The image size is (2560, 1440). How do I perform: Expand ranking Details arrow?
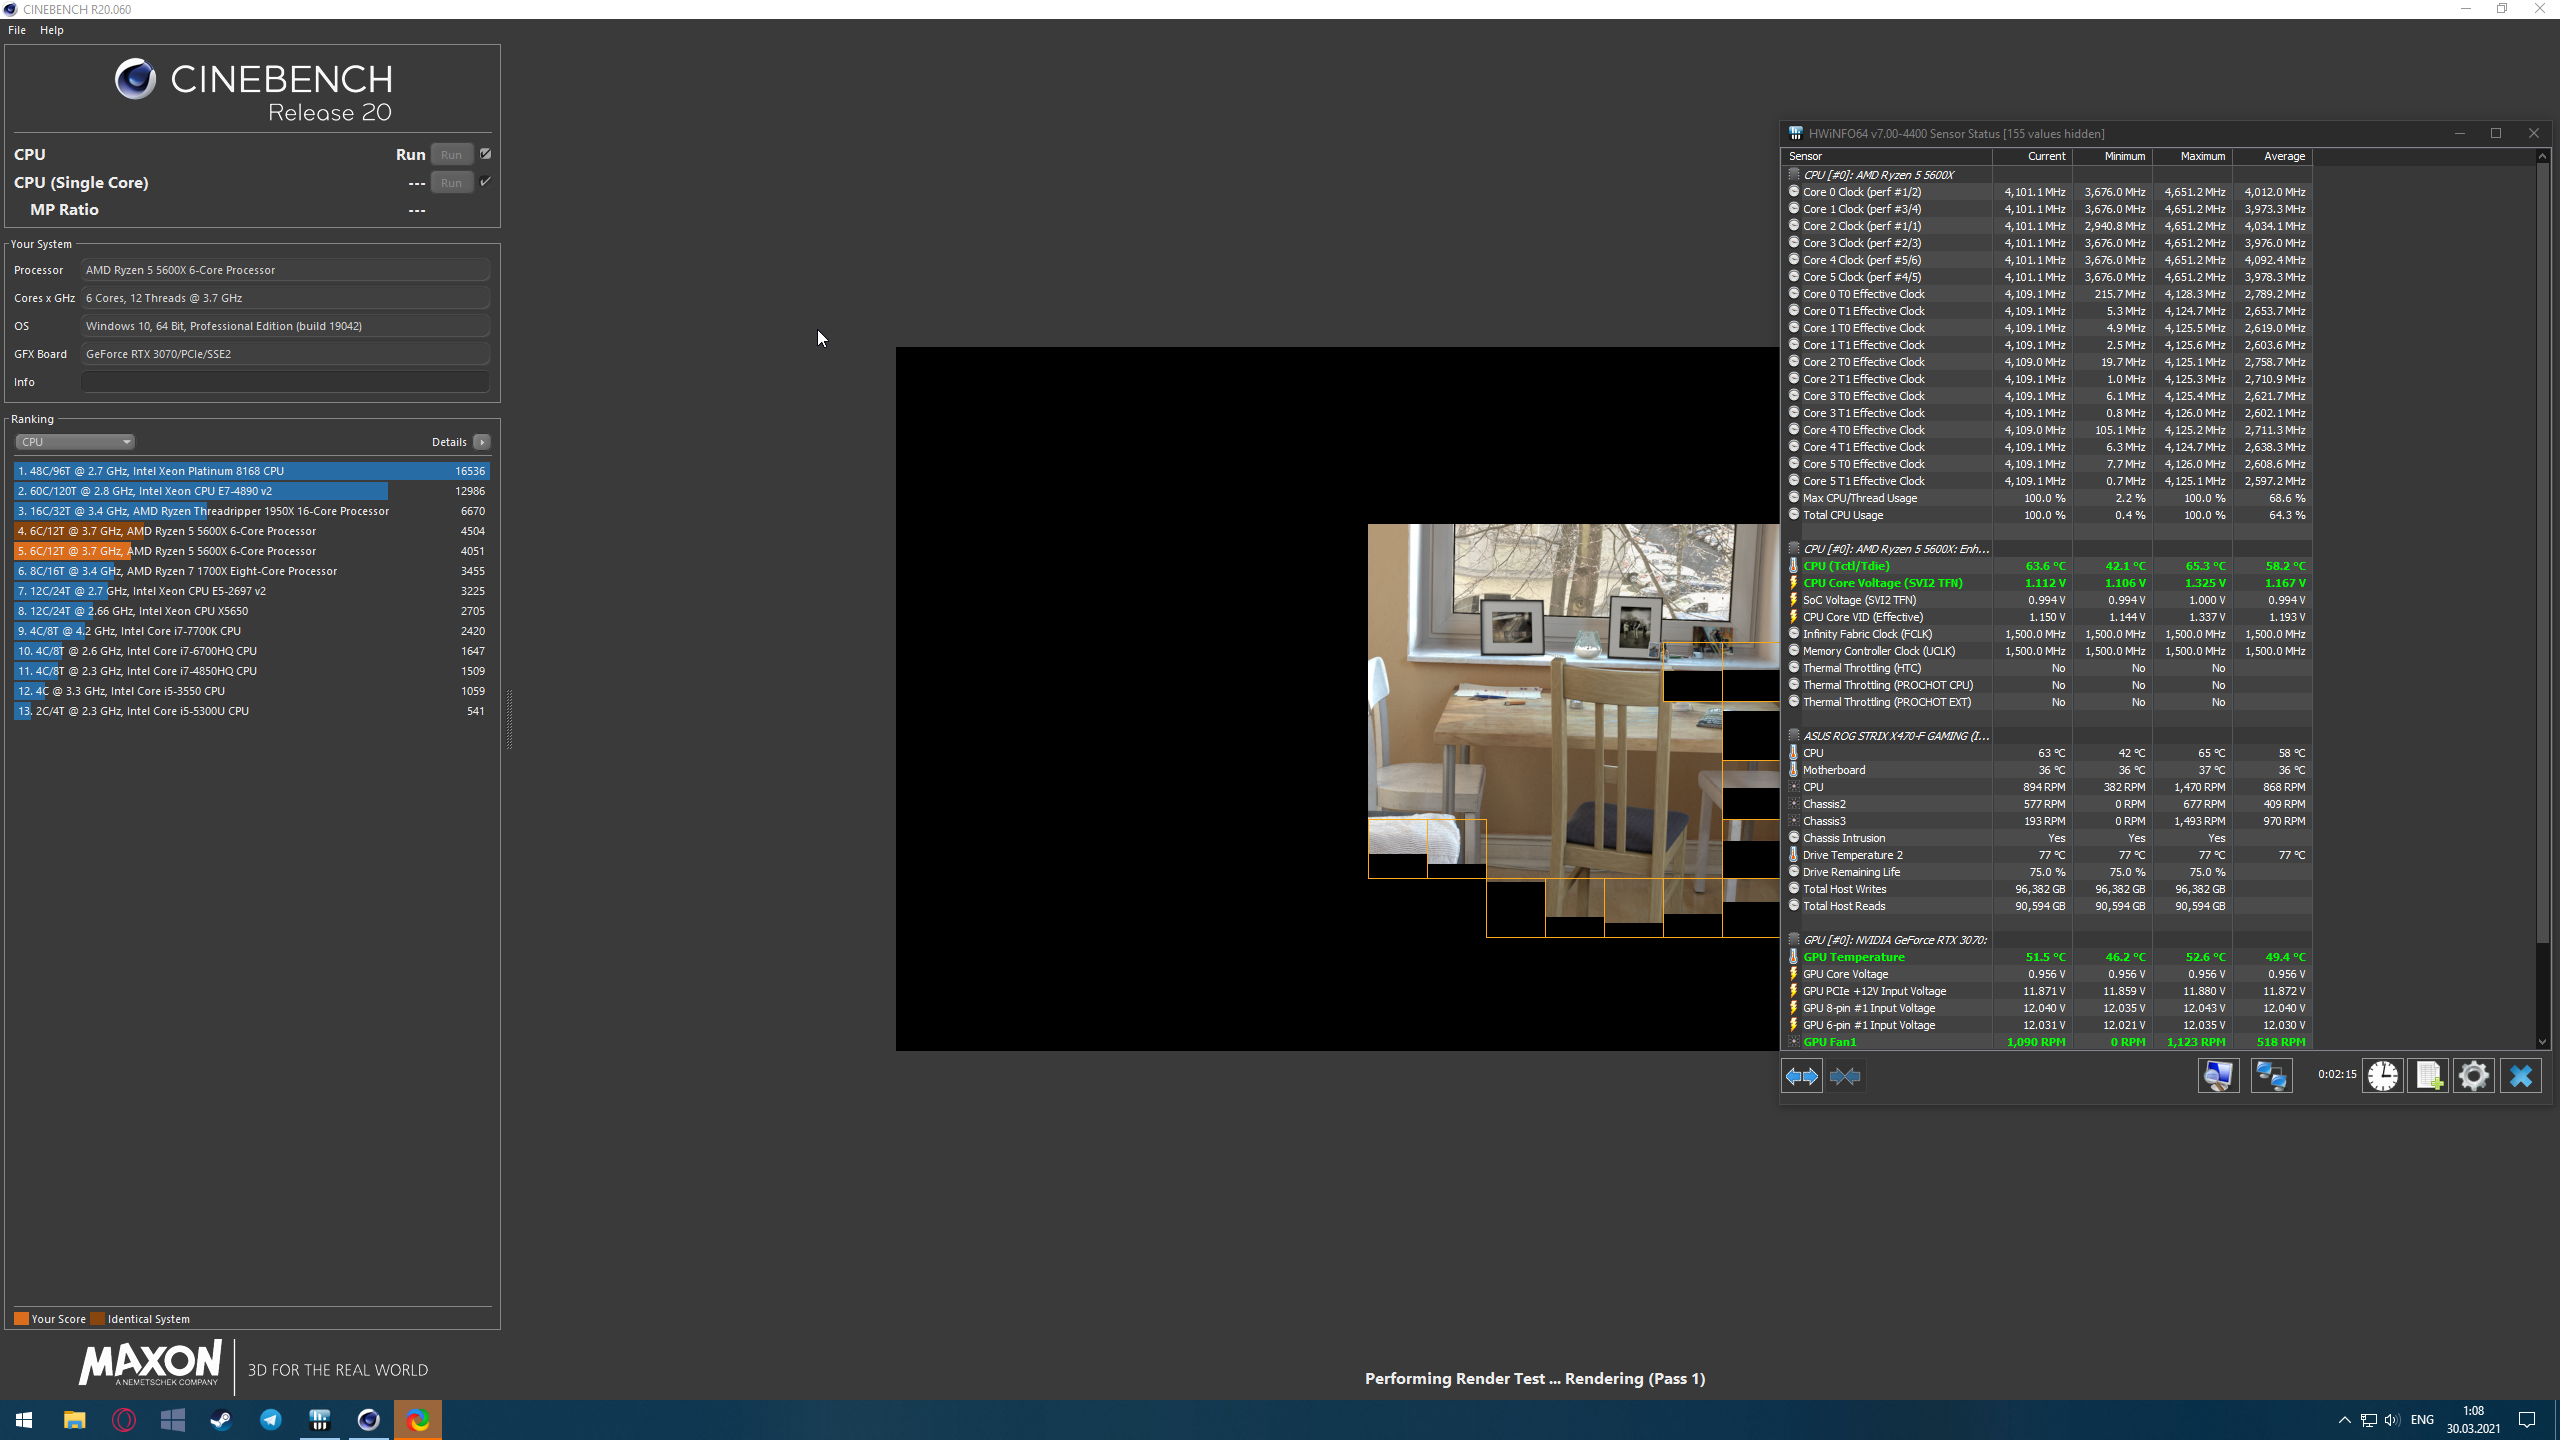482,442
